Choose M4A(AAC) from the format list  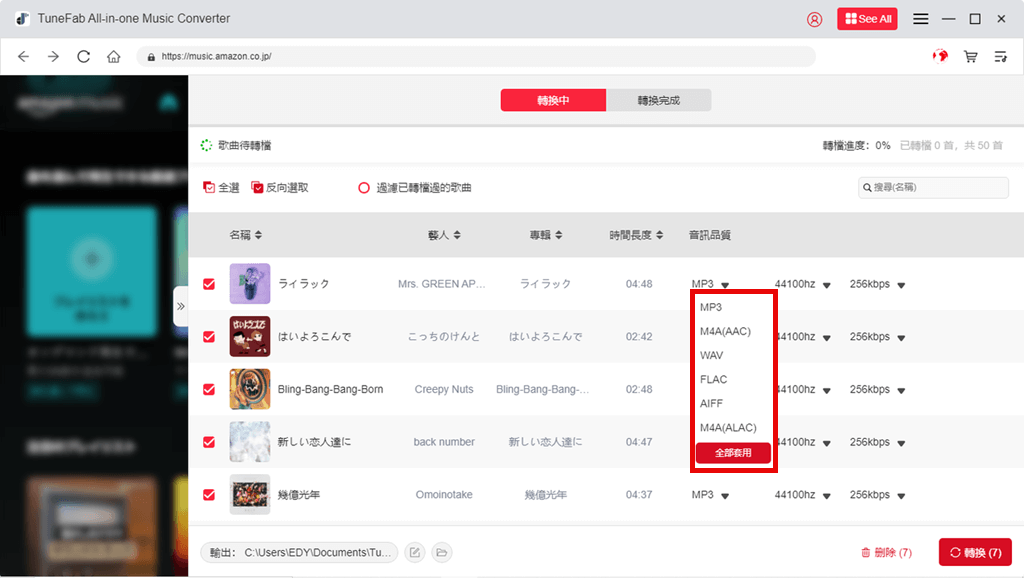[725, 331]
